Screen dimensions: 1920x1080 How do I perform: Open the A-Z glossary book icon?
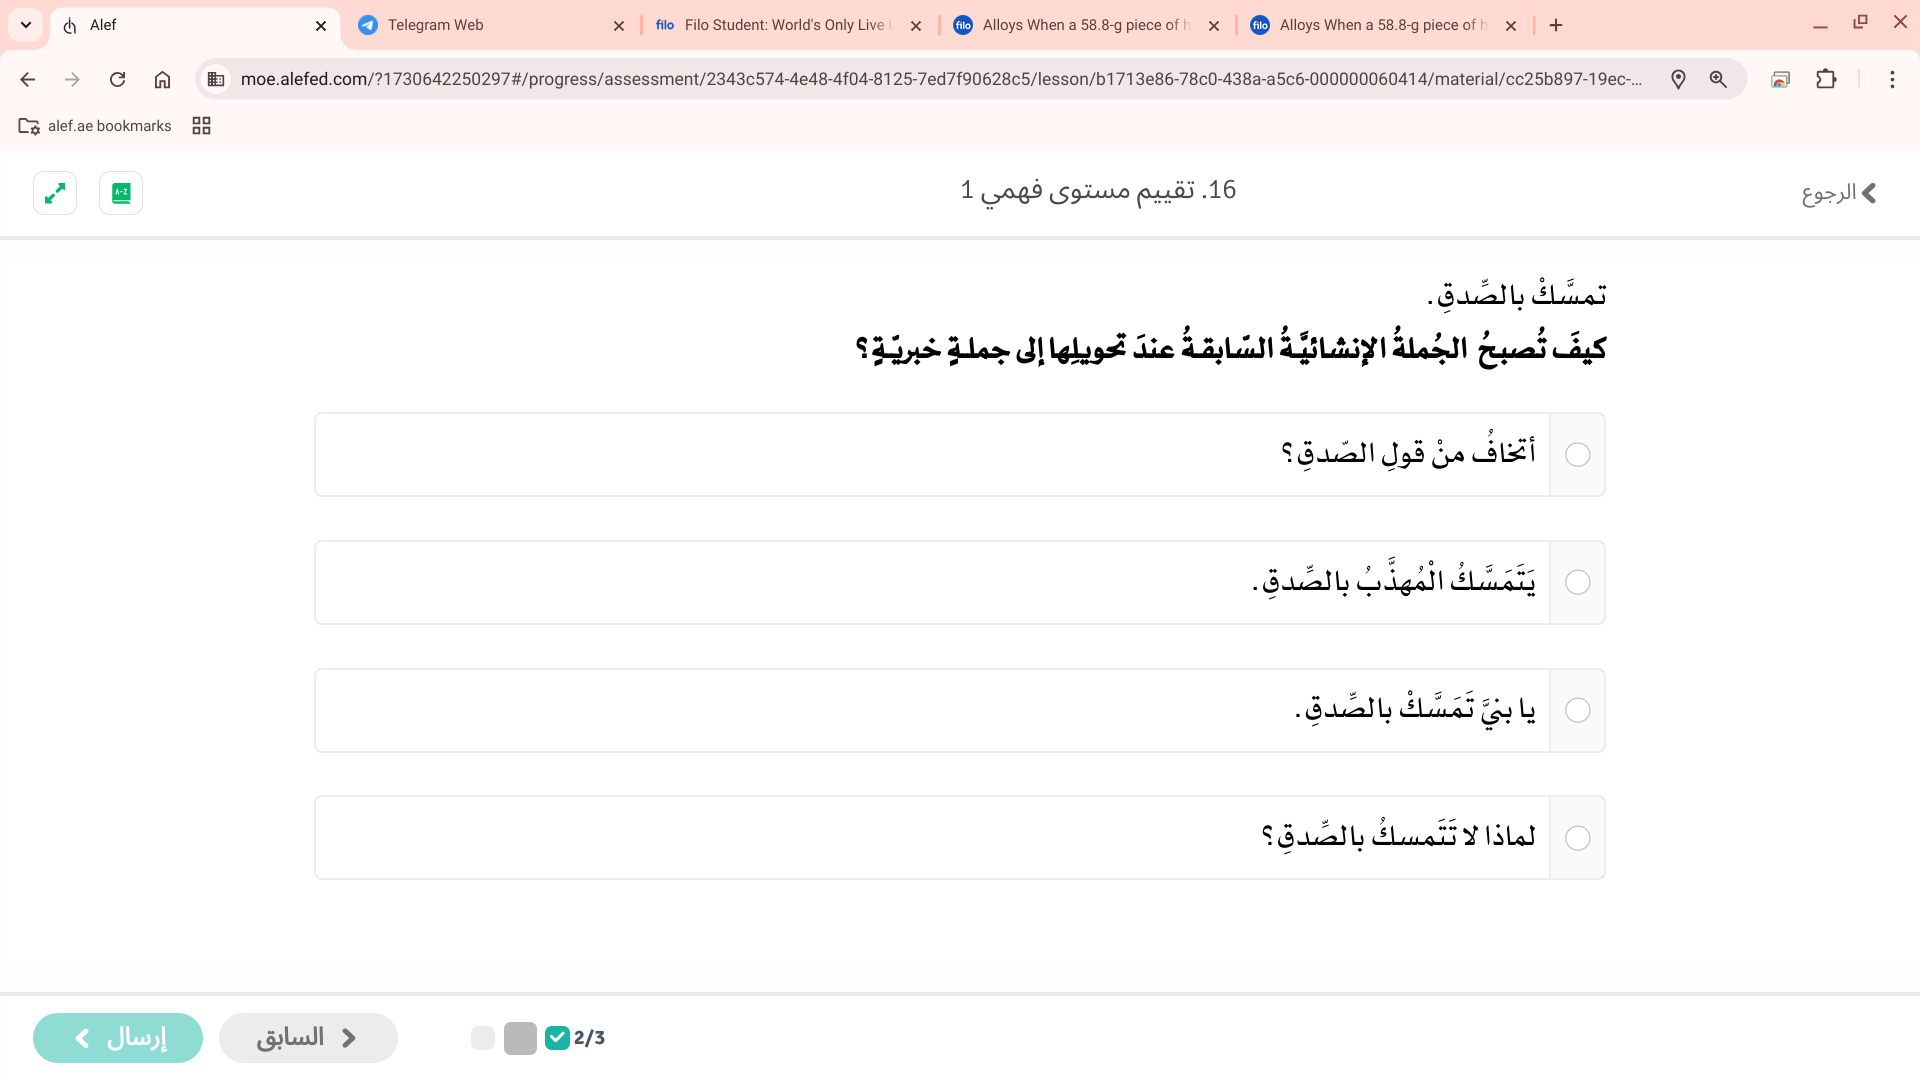pos(121,193)
